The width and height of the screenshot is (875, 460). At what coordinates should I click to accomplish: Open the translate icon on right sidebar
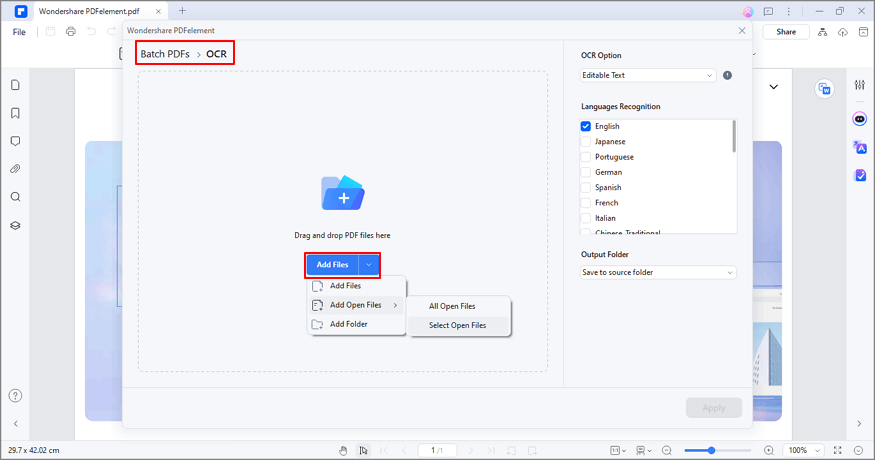coord(860,147)
